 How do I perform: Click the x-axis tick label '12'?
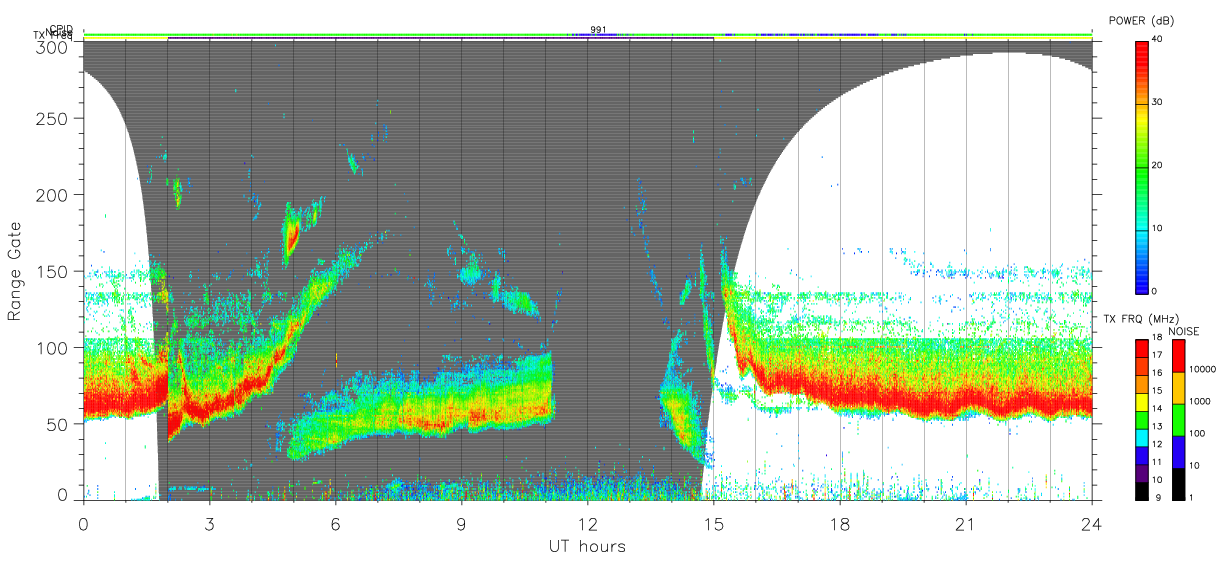tap(588, 524)
